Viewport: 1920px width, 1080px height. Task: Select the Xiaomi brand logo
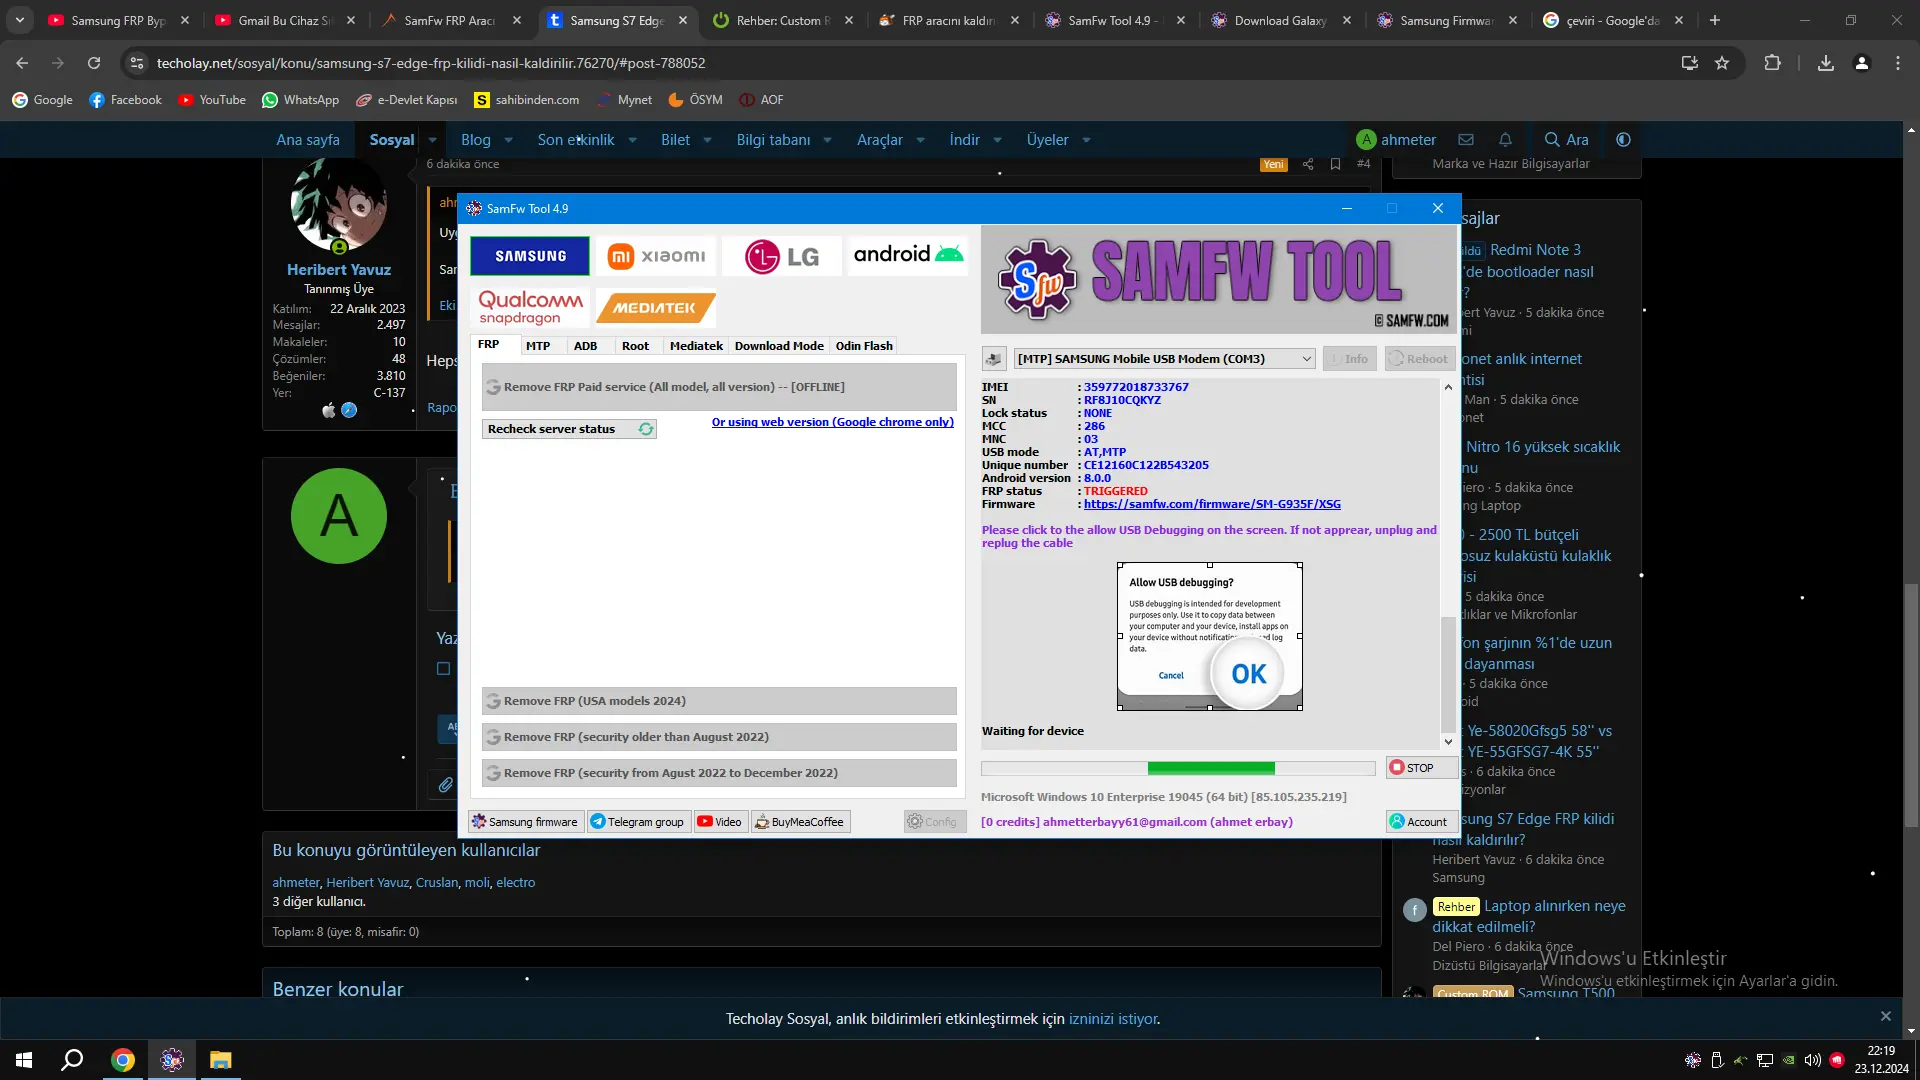pos(656,256)
